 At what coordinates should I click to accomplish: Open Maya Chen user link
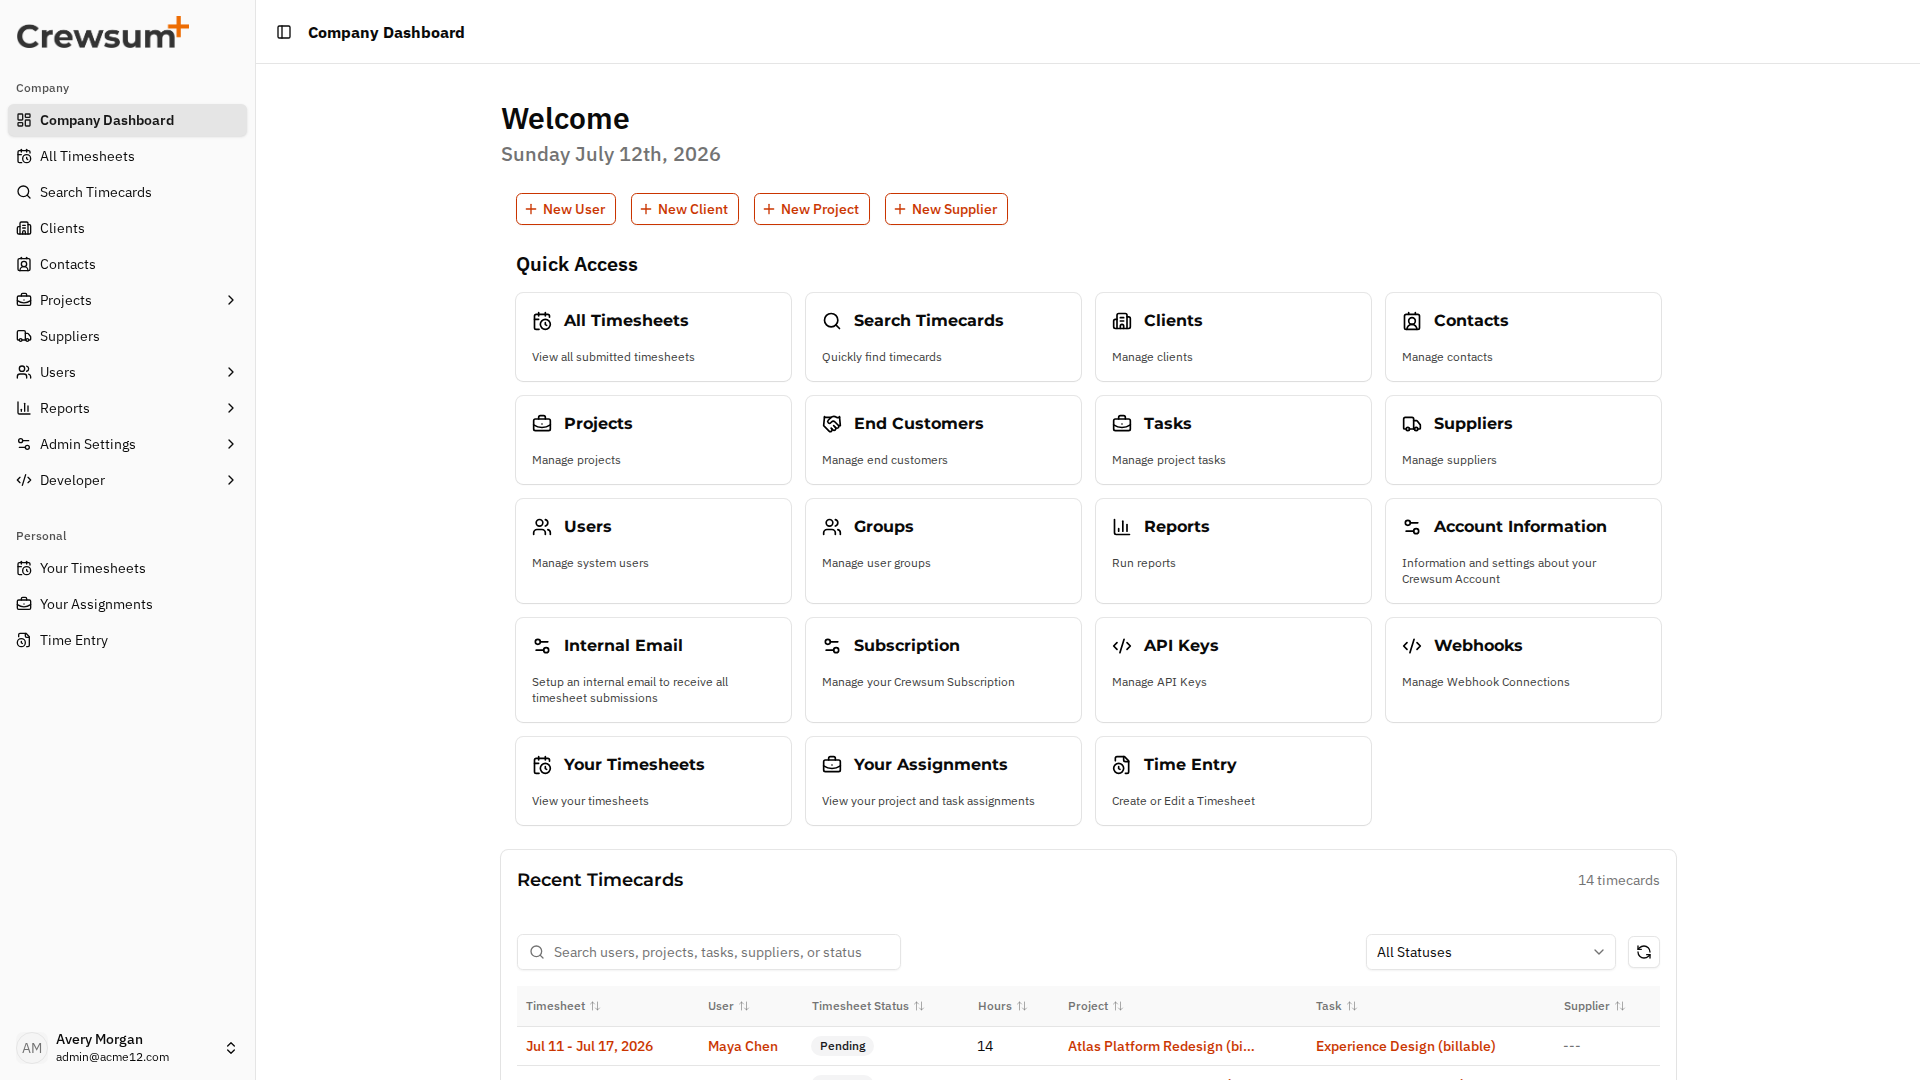point(743,1046)
